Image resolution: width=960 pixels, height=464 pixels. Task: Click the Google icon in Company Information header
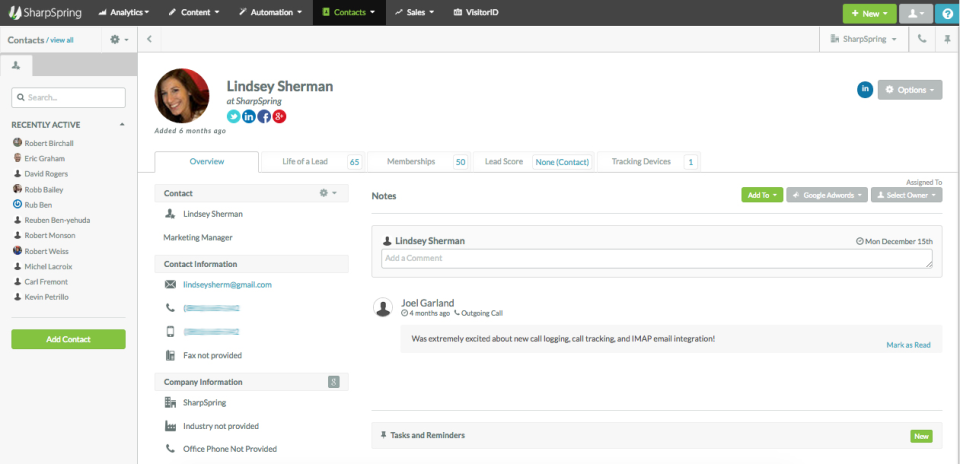334,382
